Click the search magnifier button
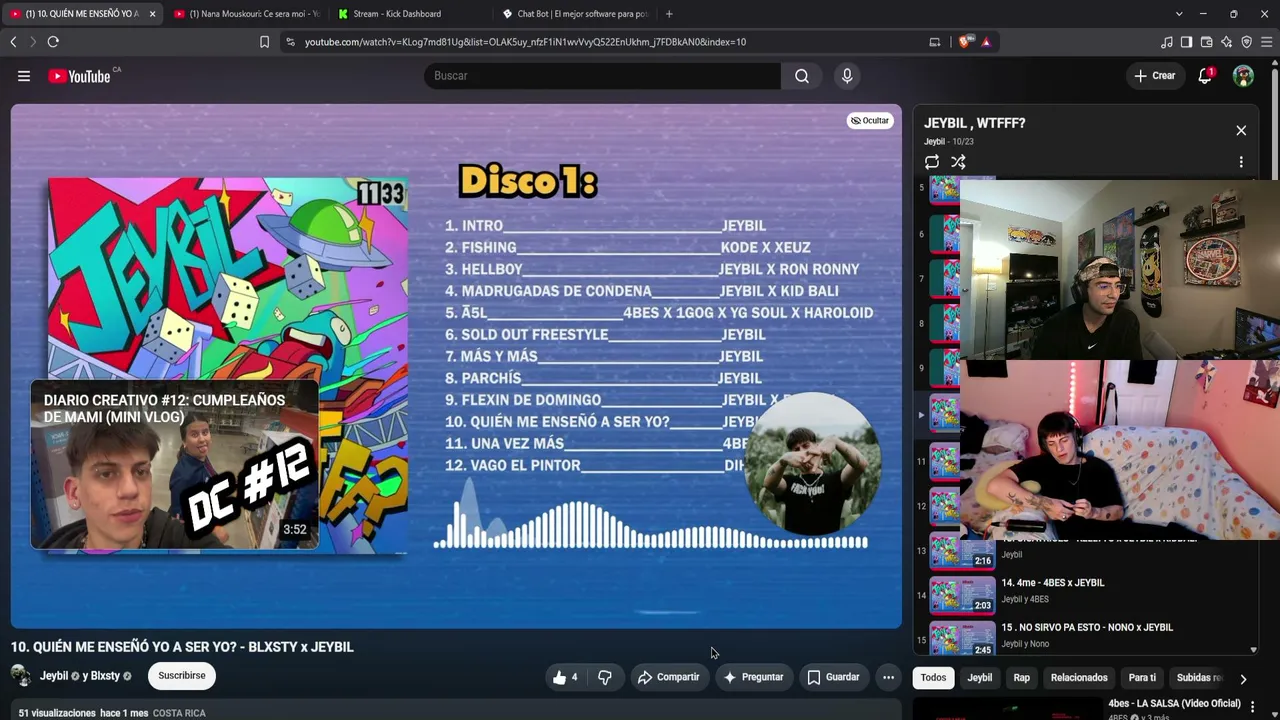The height and width of the screenshot is (720, 1280). [802, 76]
